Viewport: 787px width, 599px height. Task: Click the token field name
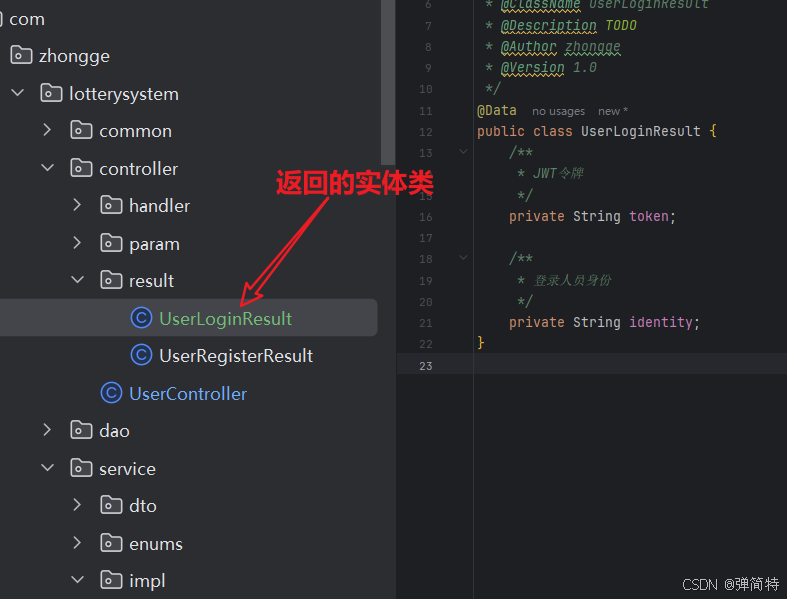[x=648, y=216]
